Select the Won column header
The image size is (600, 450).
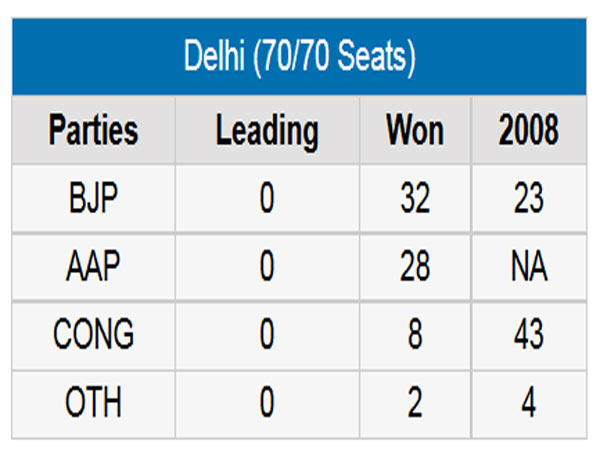[415, 130]
